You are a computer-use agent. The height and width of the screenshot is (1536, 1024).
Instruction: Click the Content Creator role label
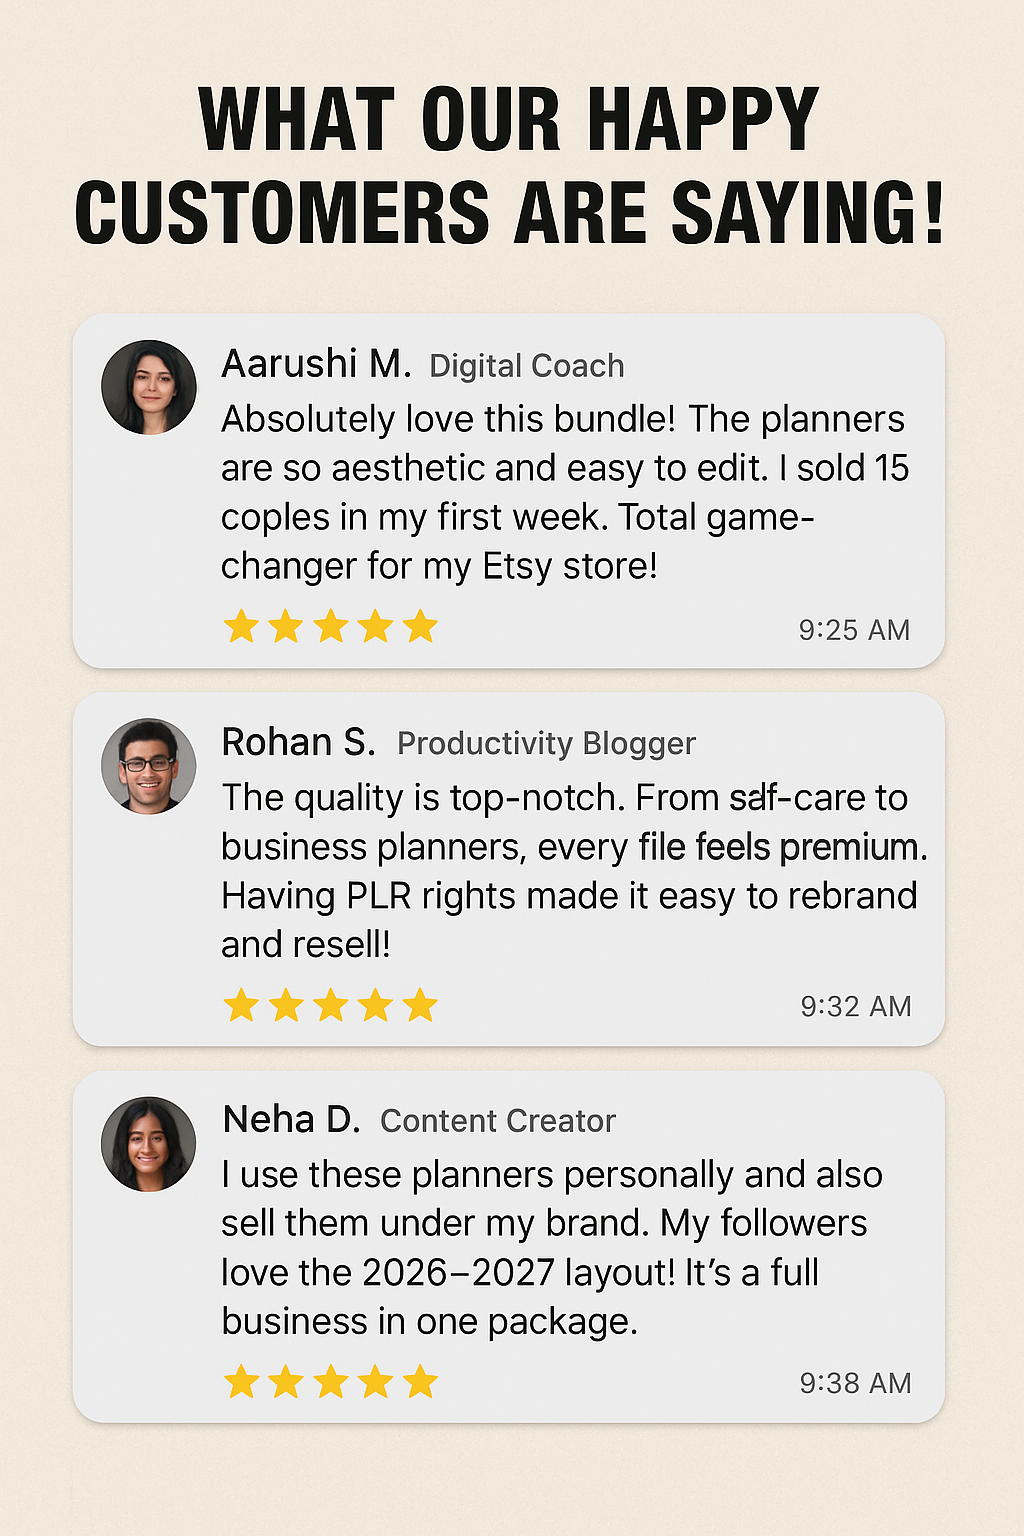[498, 1121]
